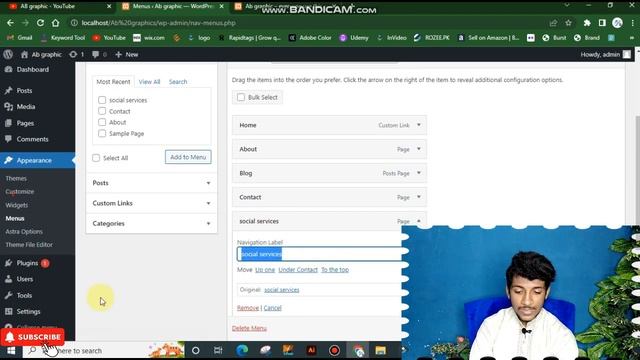Expand the Home menu item arrow

pos(419,125)
